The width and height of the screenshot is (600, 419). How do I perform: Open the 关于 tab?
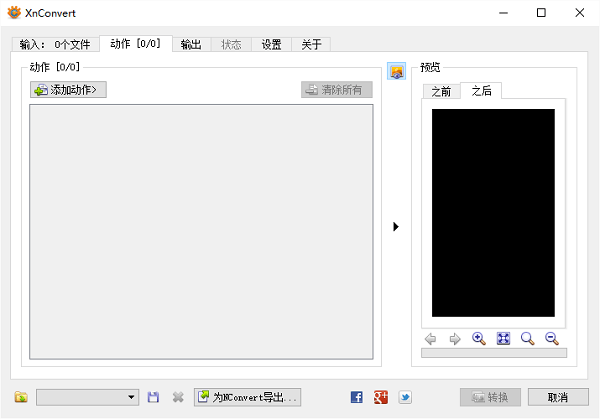tap(311, 44)
